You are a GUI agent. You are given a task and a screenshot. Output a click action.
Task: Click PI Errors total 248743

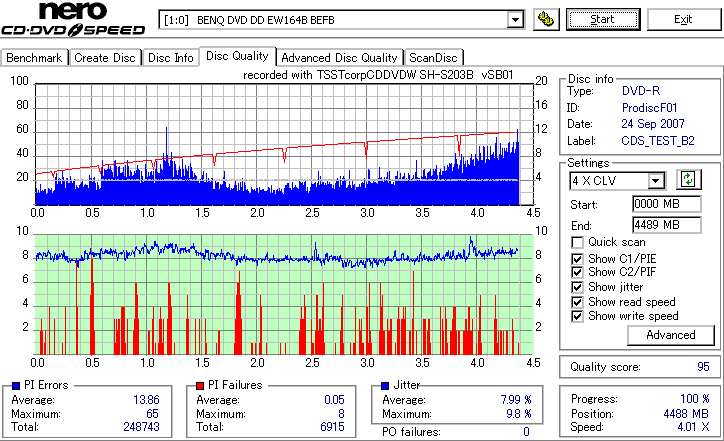[x=141, y=427]
